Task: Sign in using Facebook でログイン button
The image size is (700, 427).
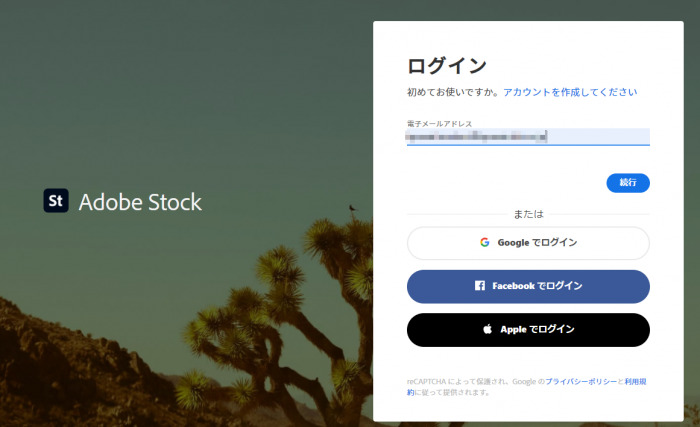Action: pyautogui.click(x=528, y=286)
